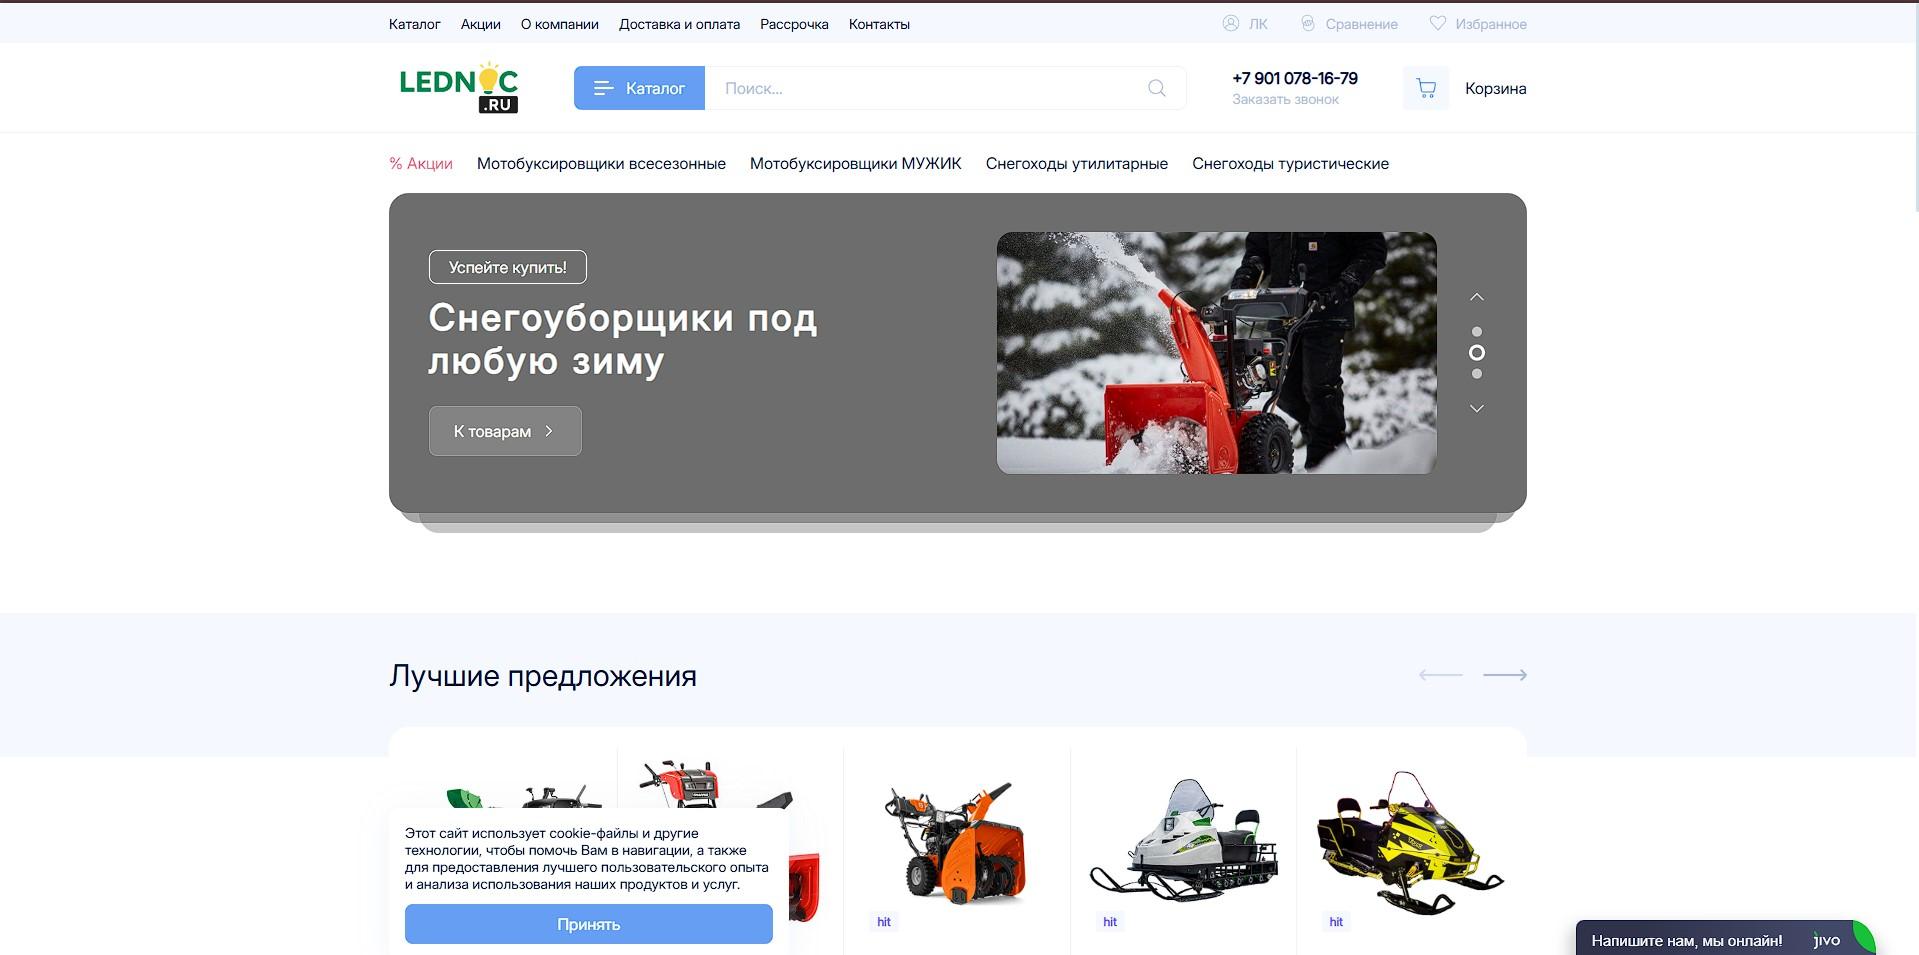Image resolution: width=1919 pixels, height=955 pixels.
Task: Select the second slider dot
Action: (1477, 352)
